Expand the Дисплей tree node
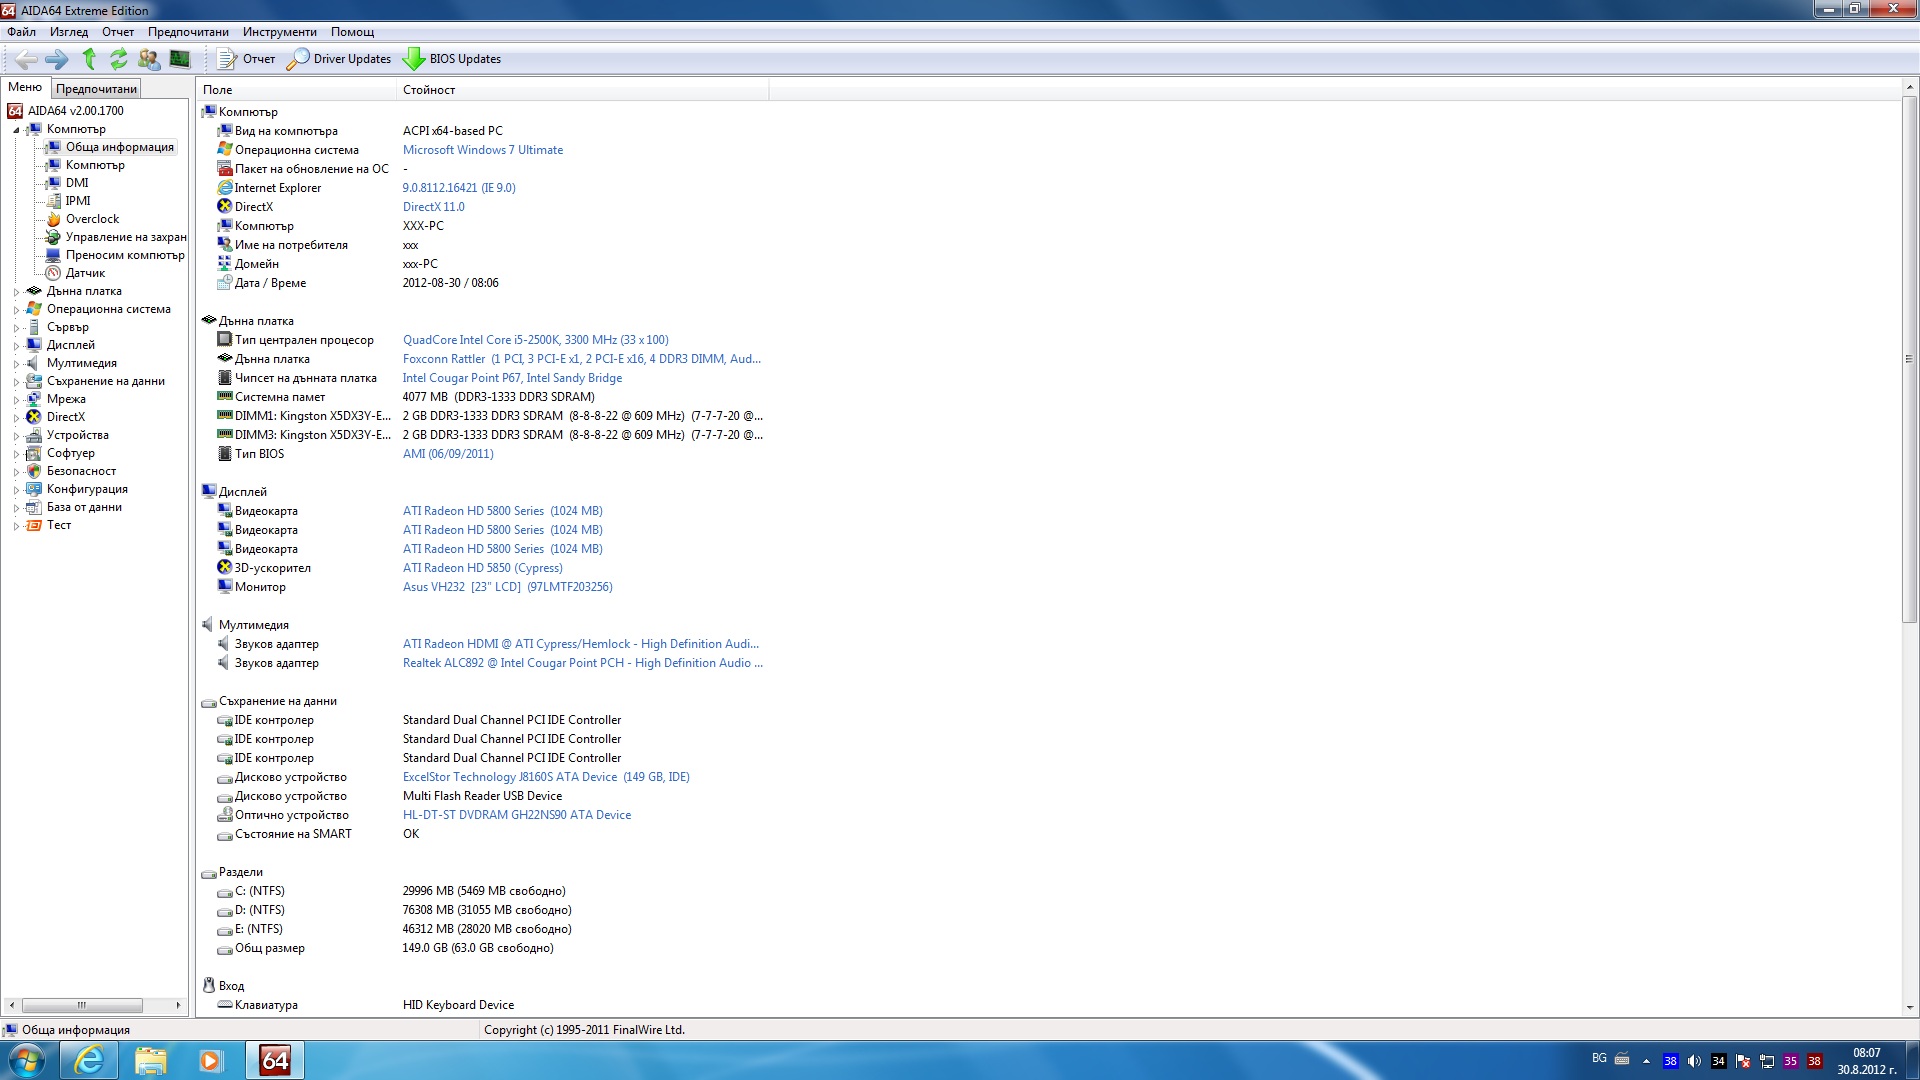The height and width of the screenshot is (1080, 1920). [x=16, y=346]
